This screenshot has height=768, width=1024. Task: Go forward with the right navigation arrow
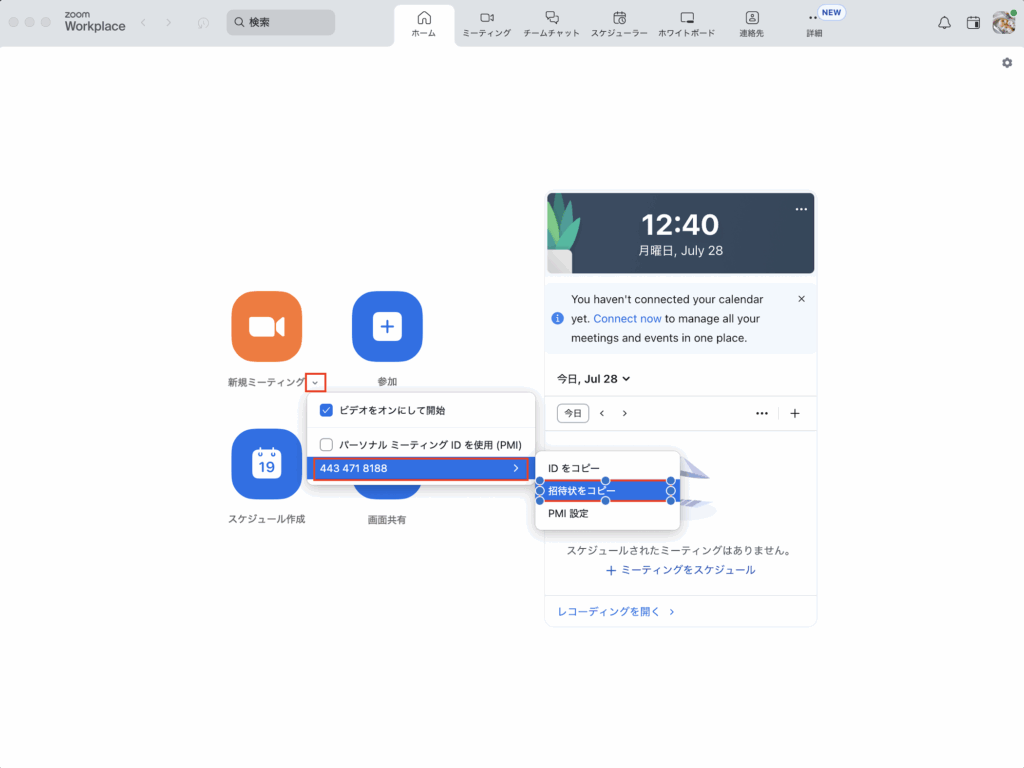168,22
